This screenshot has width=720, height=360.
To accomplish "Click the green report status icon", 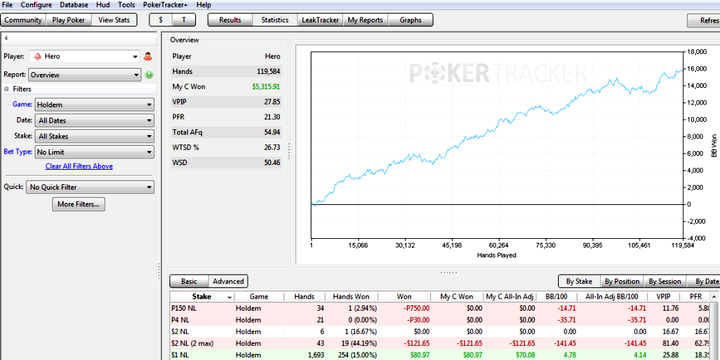I will (x=149, y=75).
